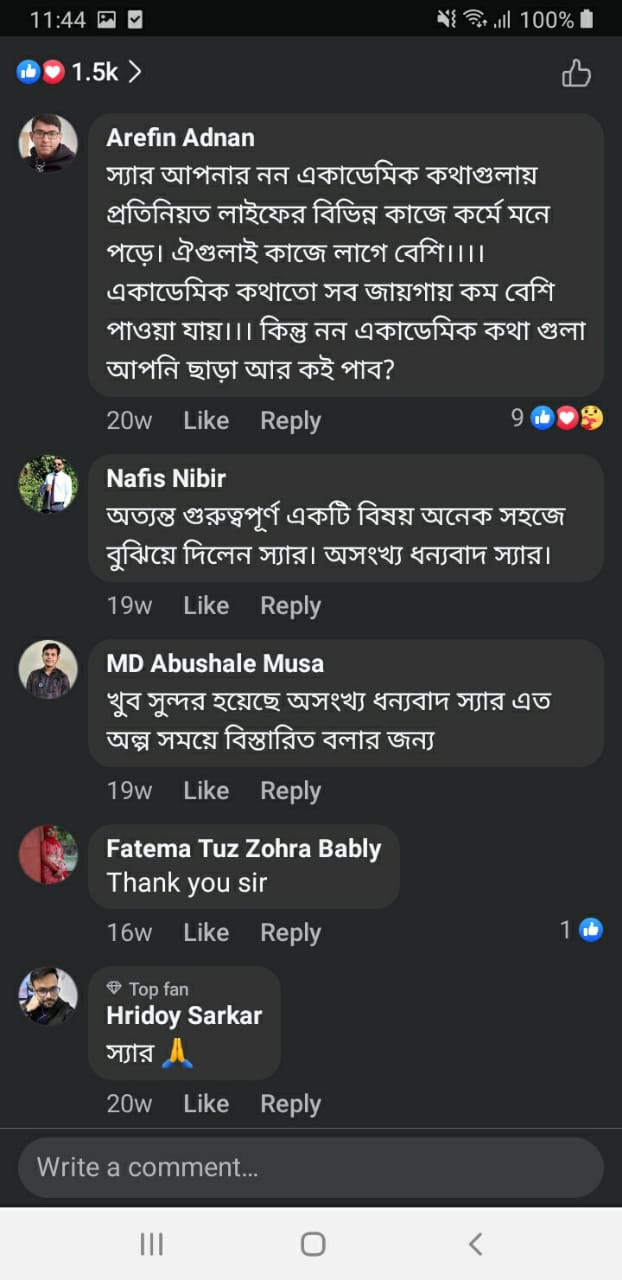Reply to MD Abushale Musa's comment
Screen dimensions: 622x1280
point(290,791)
